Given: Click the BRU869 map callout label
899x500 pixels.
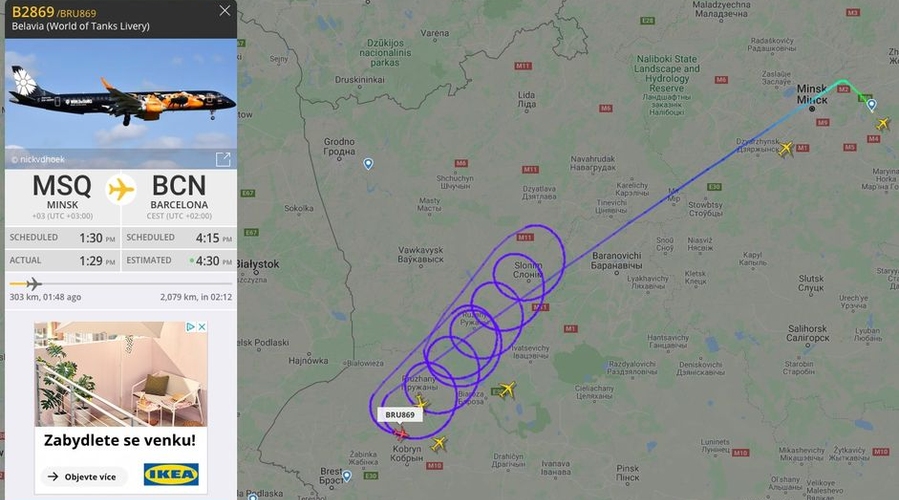Looking at the screenshot, I should [x=400, y=415].
